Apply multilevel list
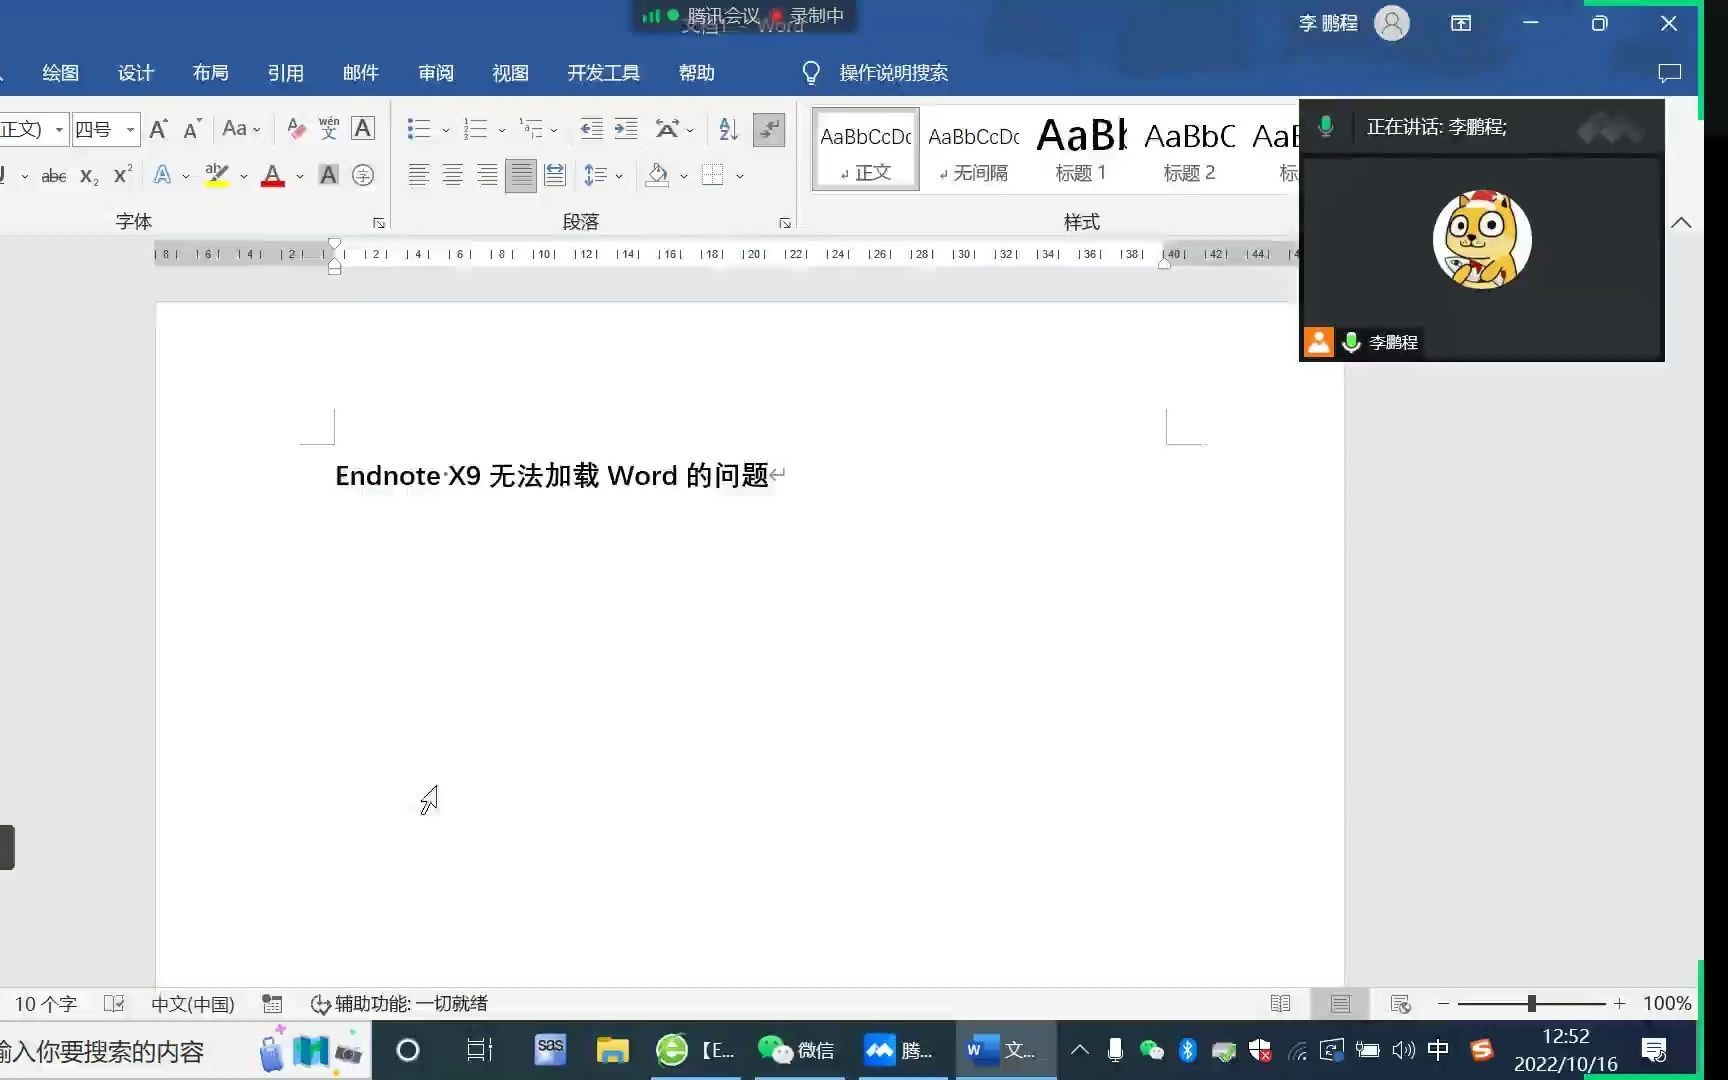1728x1080 pixels. coord(531,129)
